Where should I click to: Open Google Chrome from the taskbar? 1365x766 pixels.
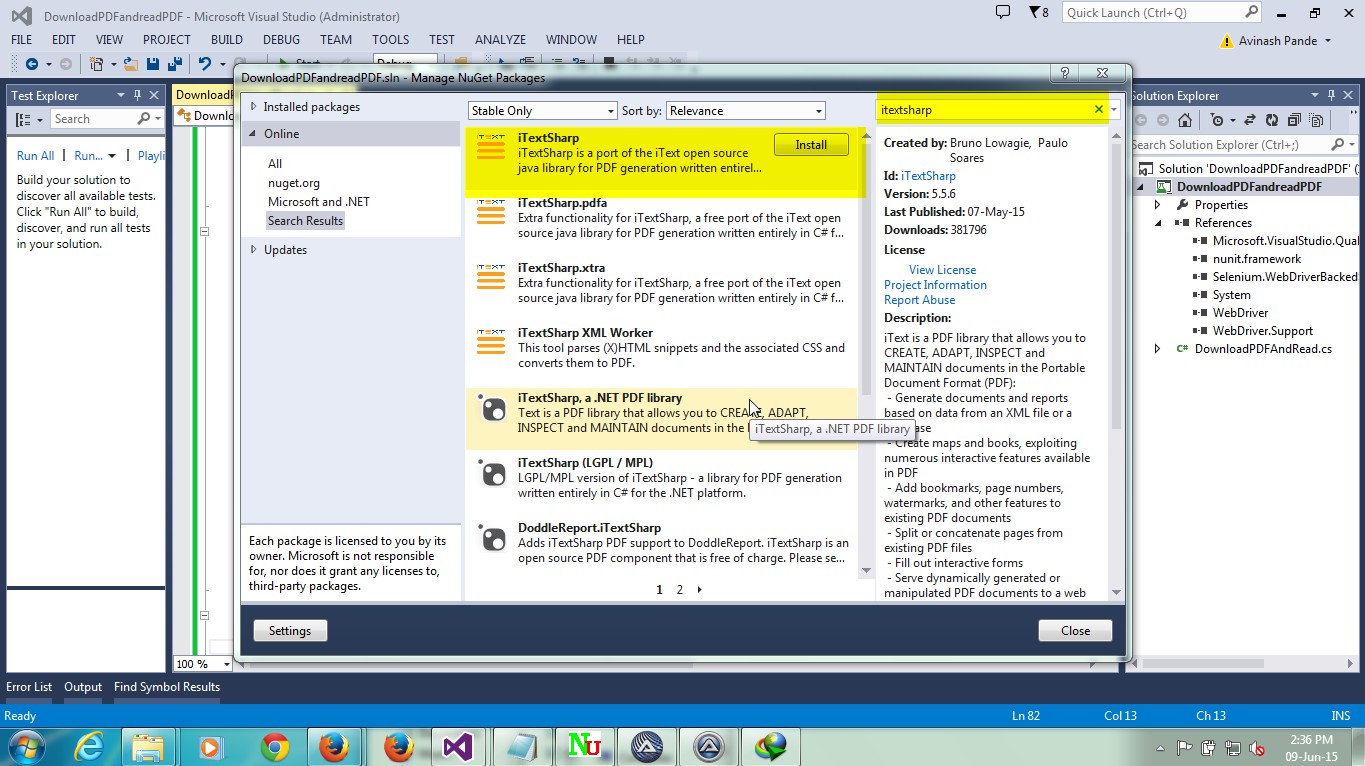(274, 746)
